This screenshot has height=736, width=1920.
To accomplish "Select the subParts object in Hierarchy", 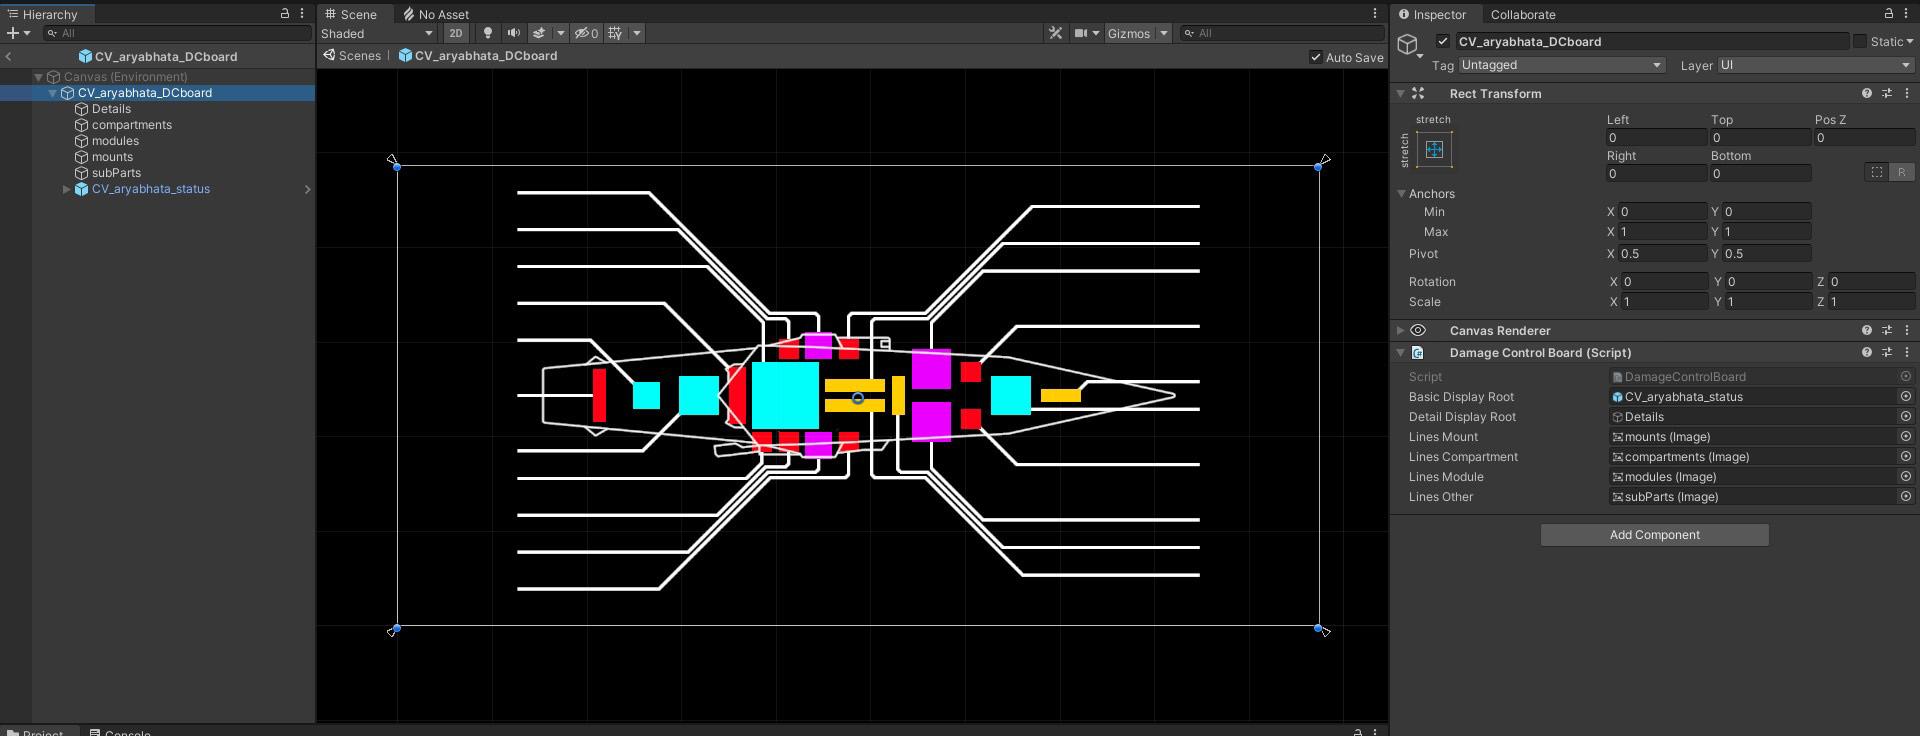I will 116,173.
